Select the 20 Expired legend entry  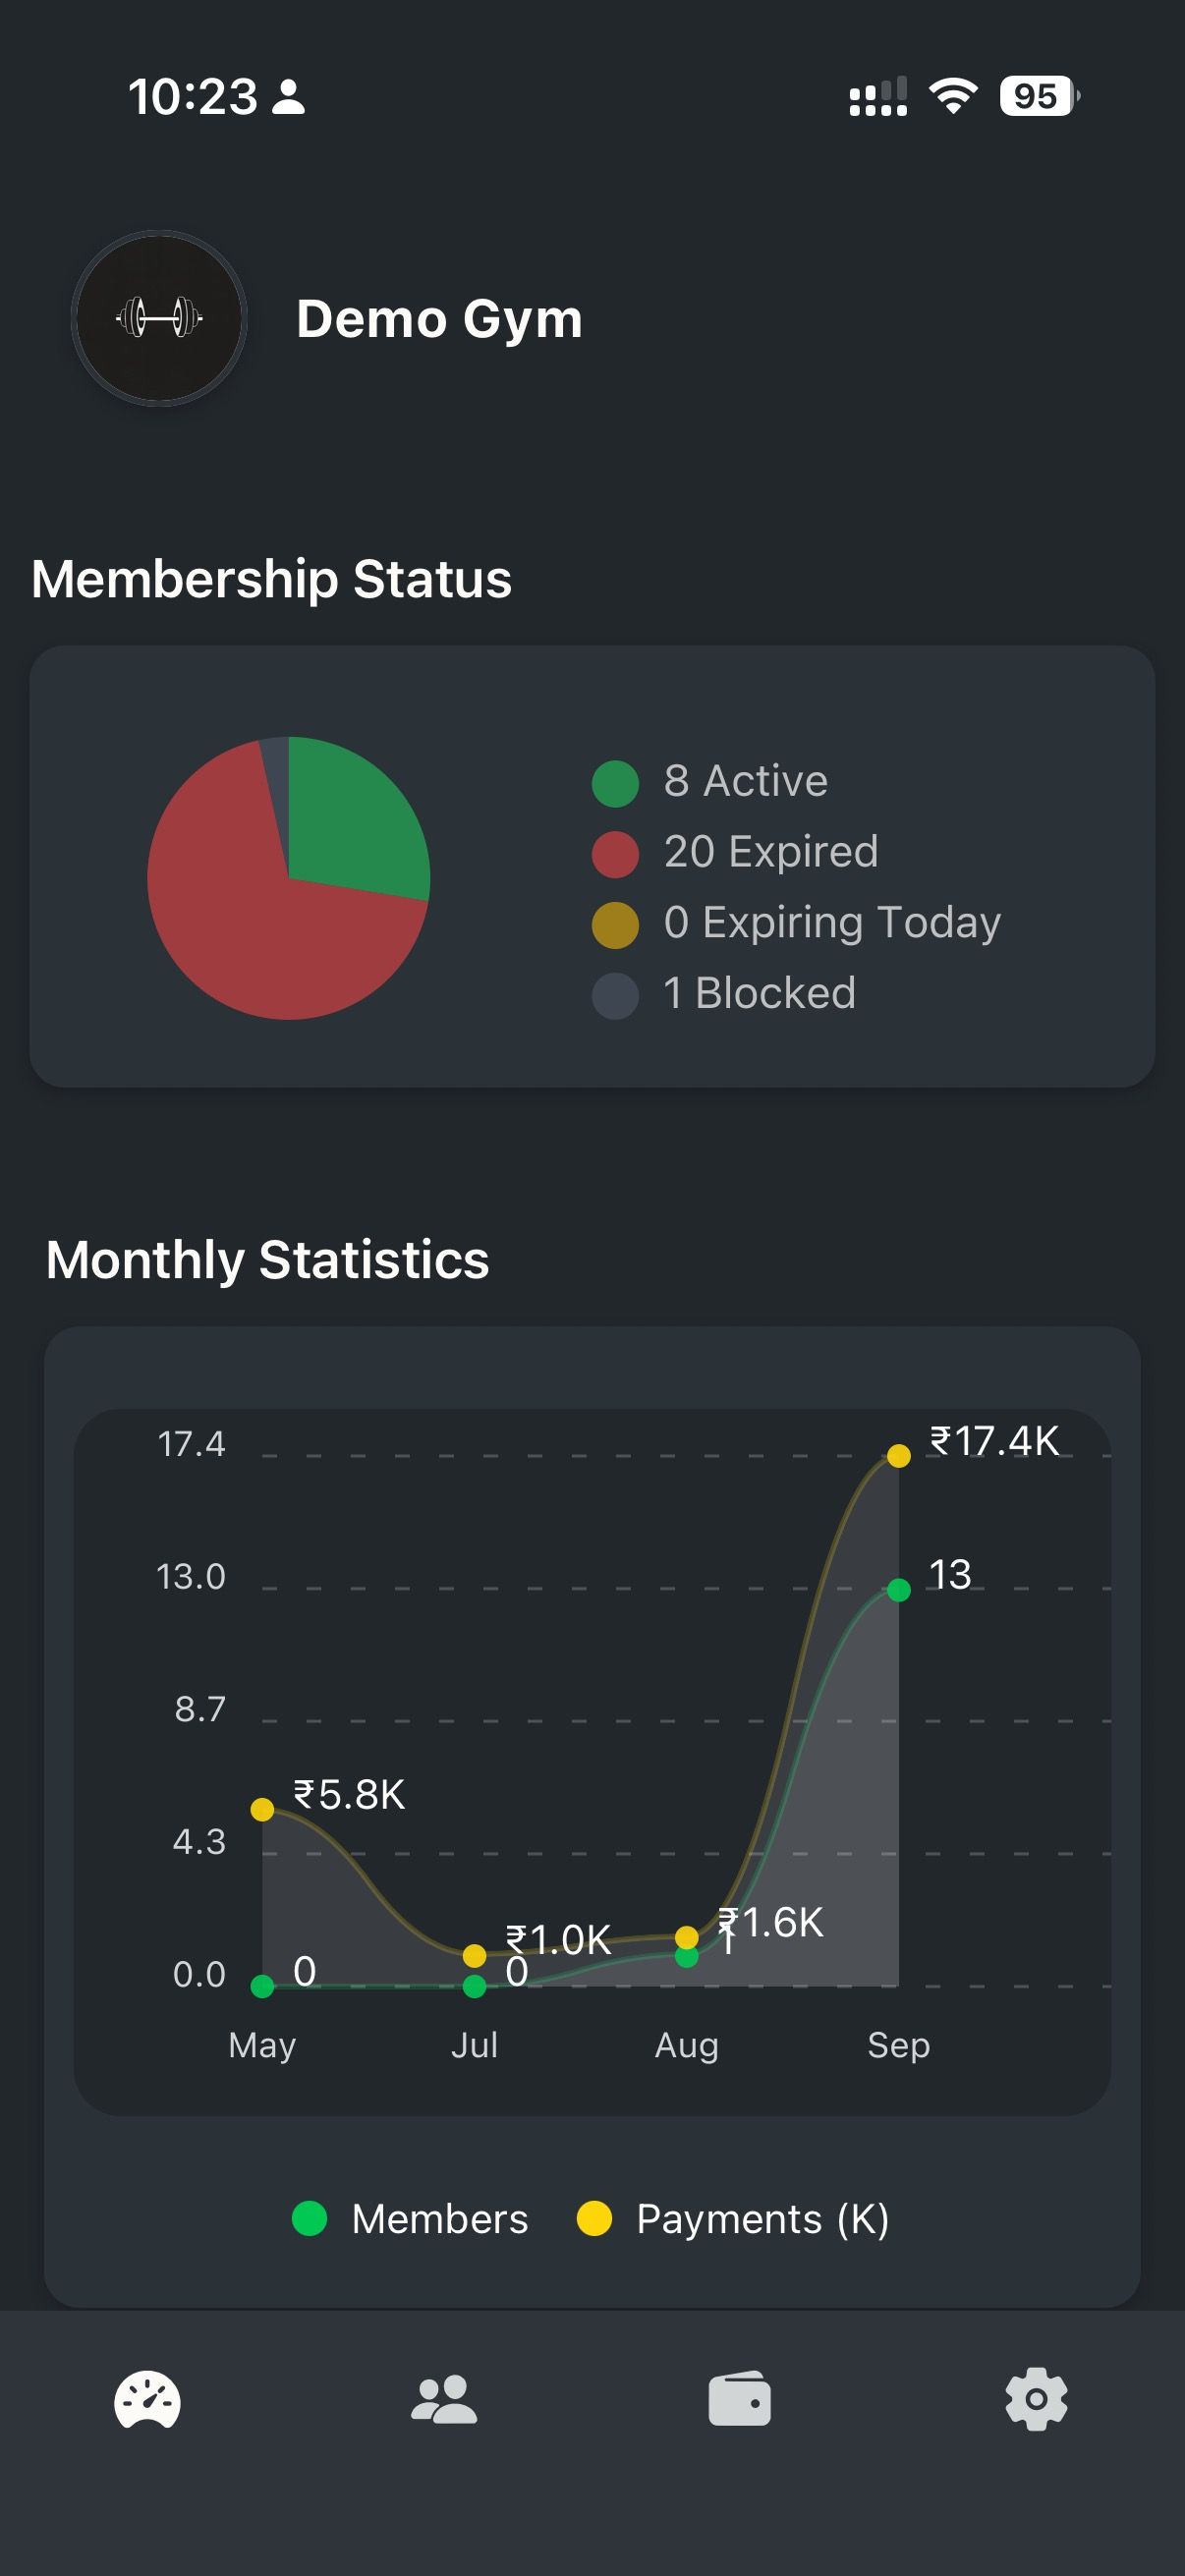pos(770,852)
